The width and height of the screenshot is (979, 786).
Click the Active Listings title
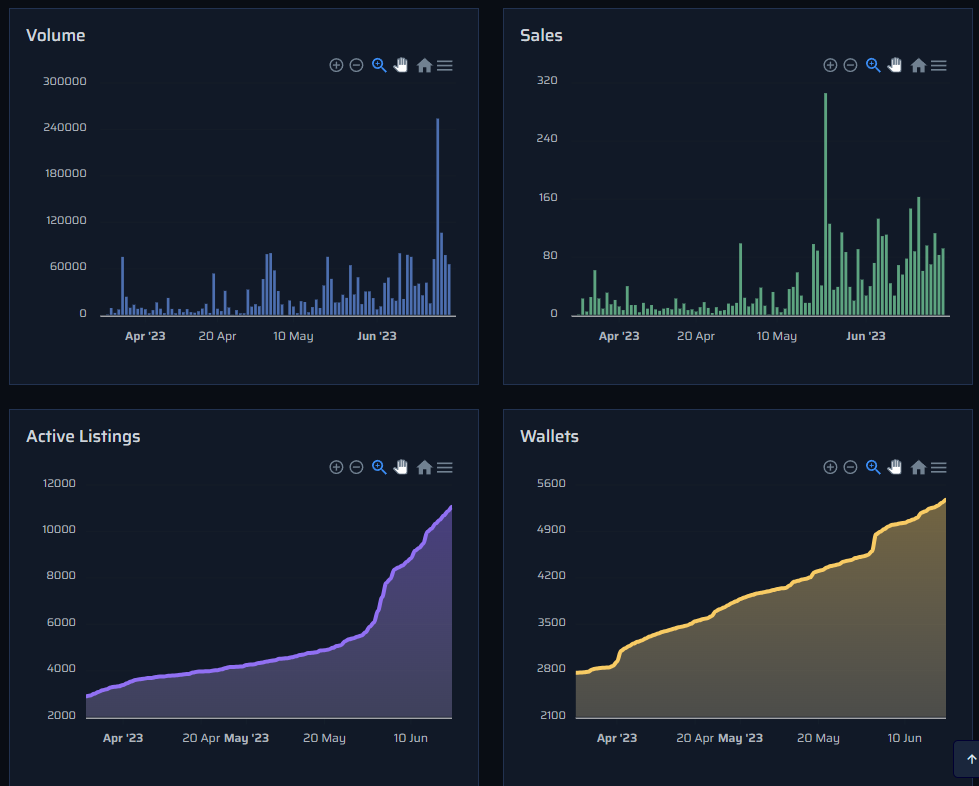(83, 436)
